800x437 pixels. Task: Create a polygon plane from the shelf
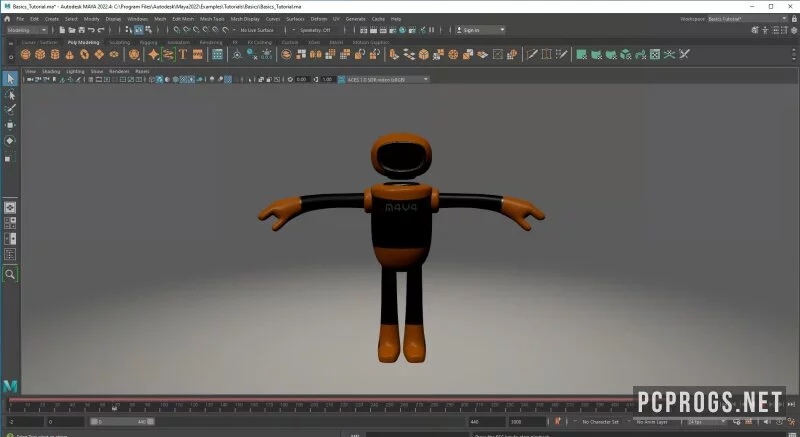[99, 54]
